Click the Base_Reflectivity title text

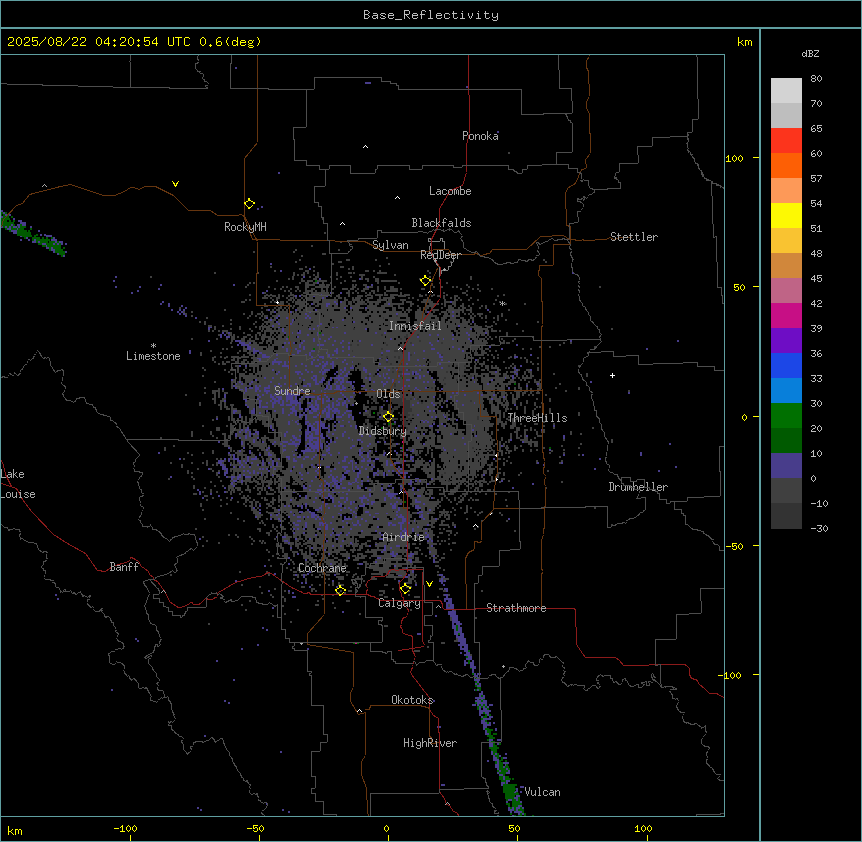coord(431,15)
